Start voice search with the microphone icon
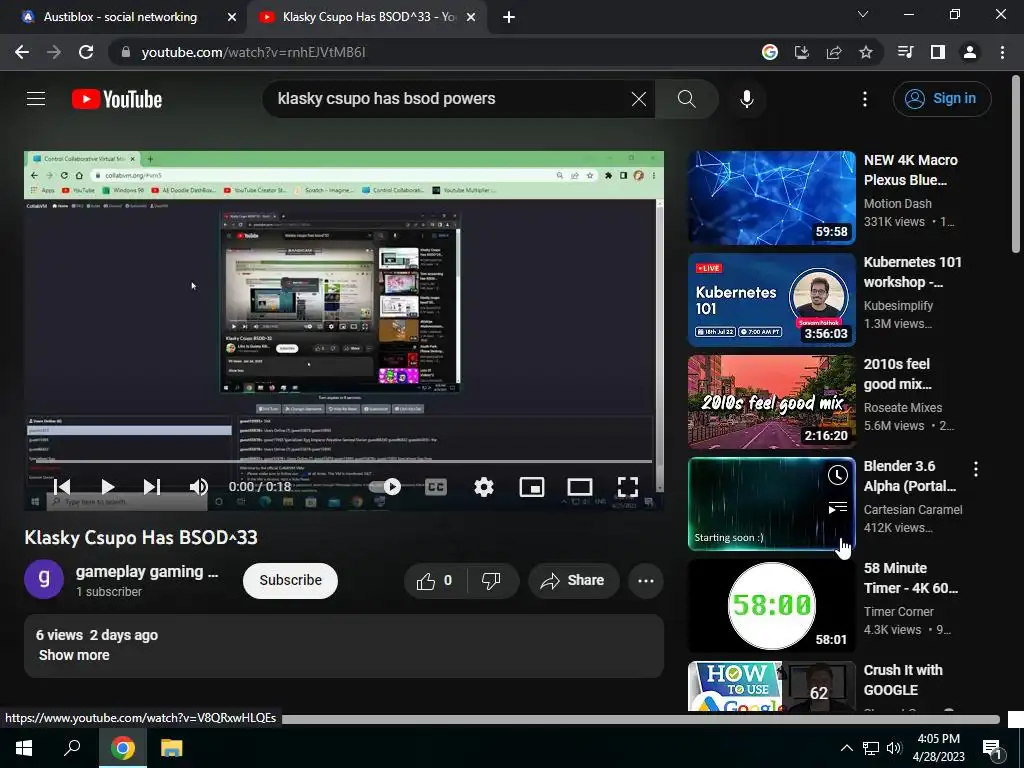Viewport: 1024px width, 768px height. click(x=747, y=99)
